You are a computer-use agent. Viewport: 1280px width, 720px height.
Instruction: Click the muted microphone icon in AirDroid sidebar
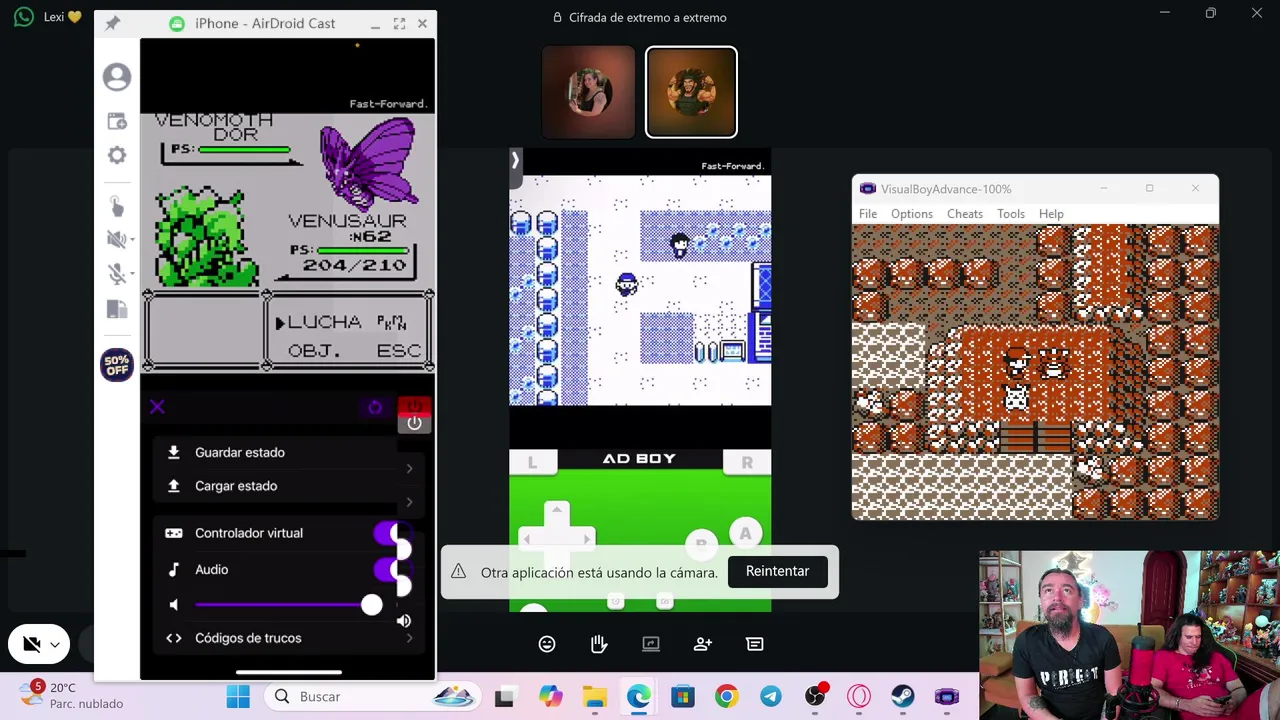point(117,274)
